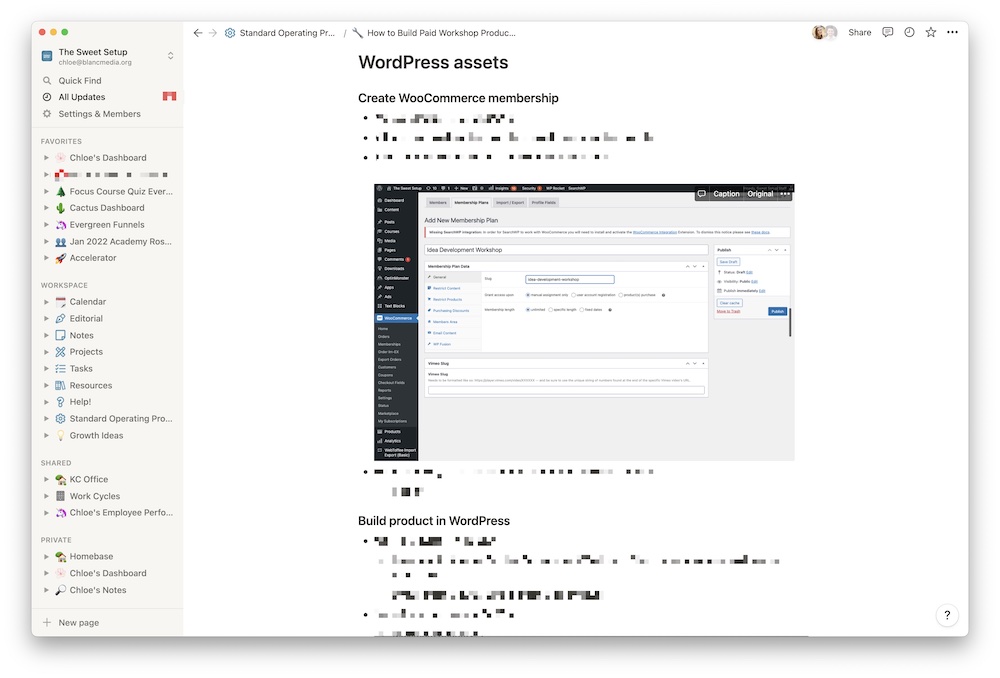Click Caption on the embedded image

coord(726,194)
